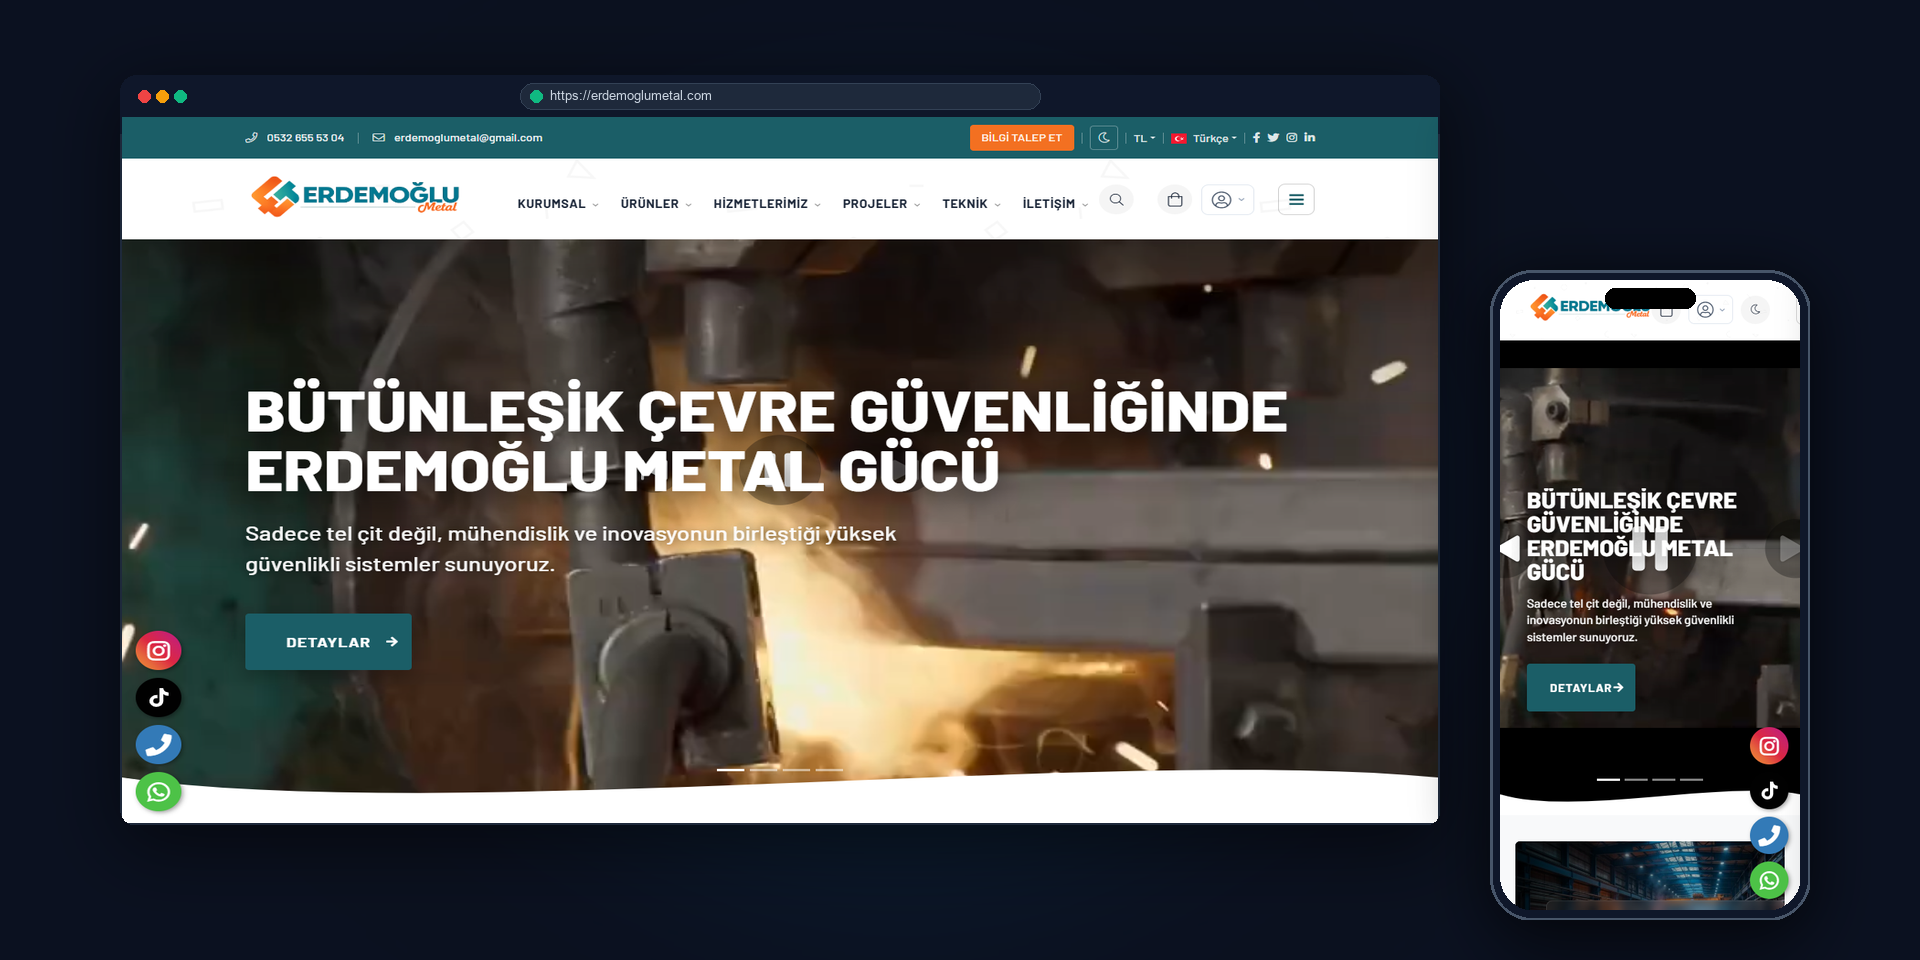Open the user account dropdown on the phone mockup

click(x=1711, y=310)
